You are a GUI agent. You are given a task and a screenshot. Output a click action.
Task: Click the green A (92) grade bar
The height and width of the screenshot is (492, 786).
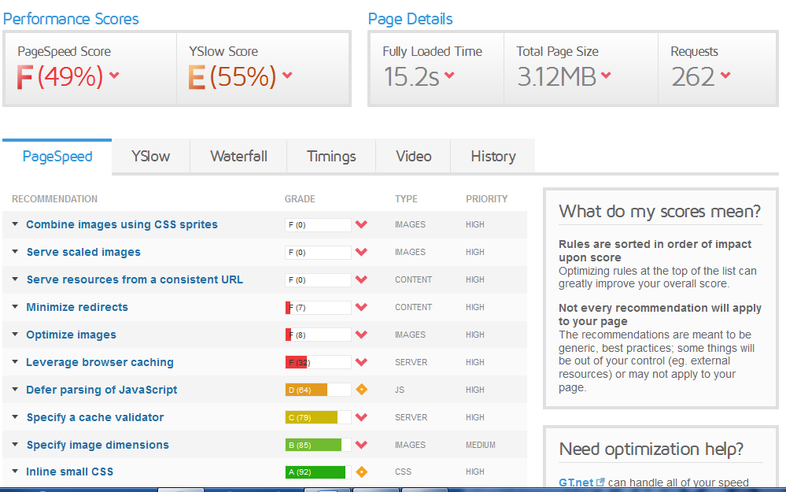315,472
